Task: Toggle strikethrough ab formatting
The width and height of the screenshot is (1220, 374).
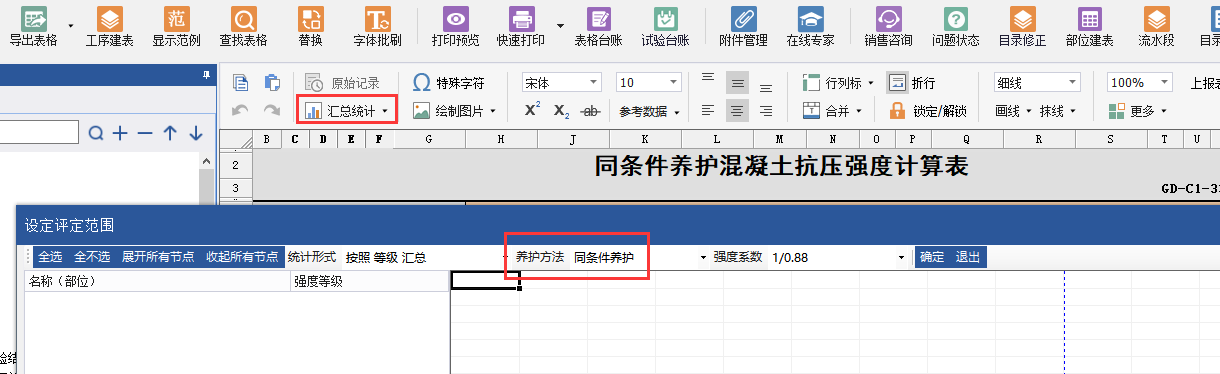Action: click(591, 111)
